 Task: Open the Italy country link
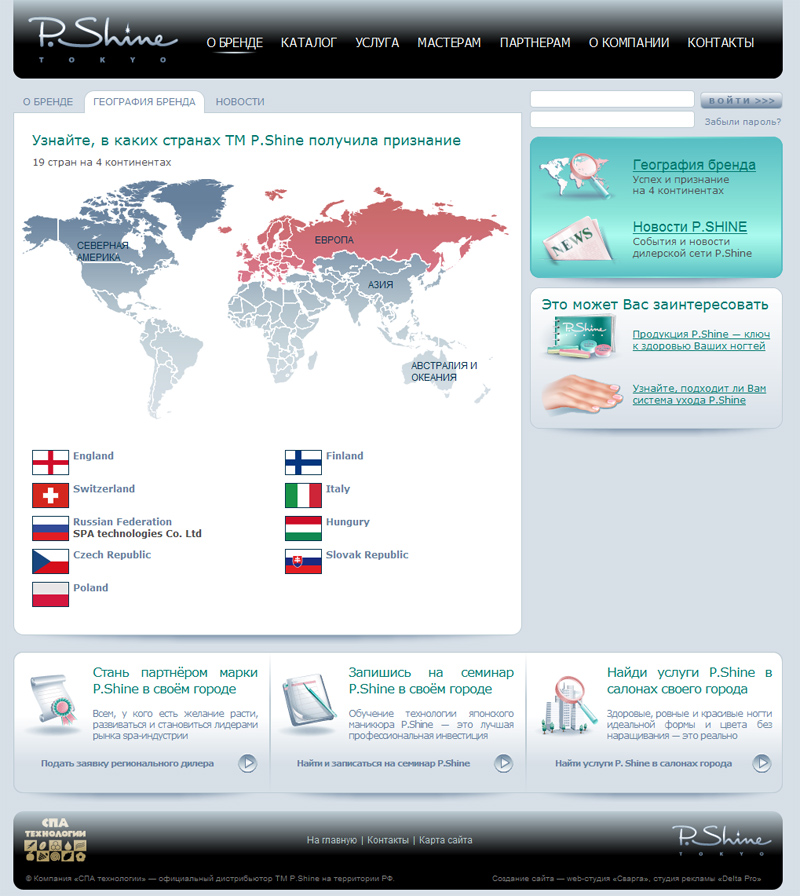pos(338,489)
